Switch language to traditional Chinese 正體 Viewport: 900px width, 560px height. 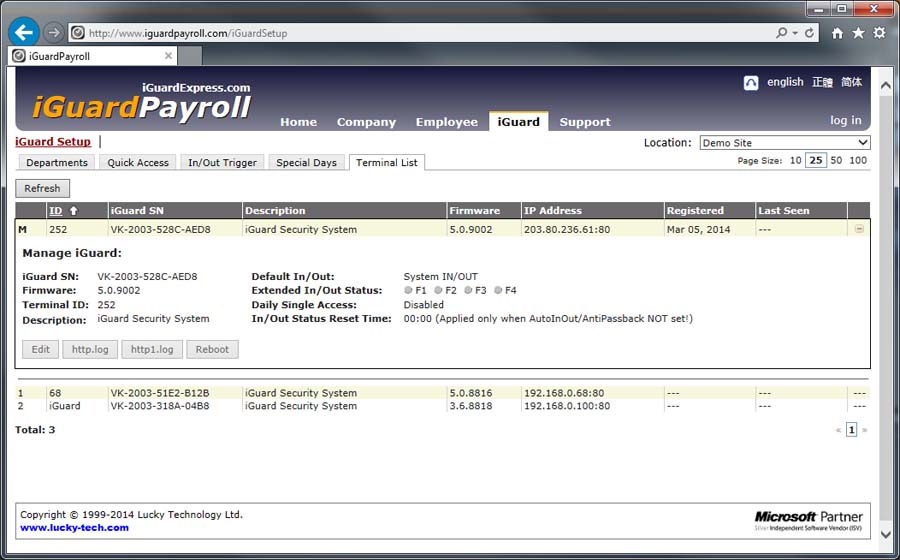(x=822, y=82)
